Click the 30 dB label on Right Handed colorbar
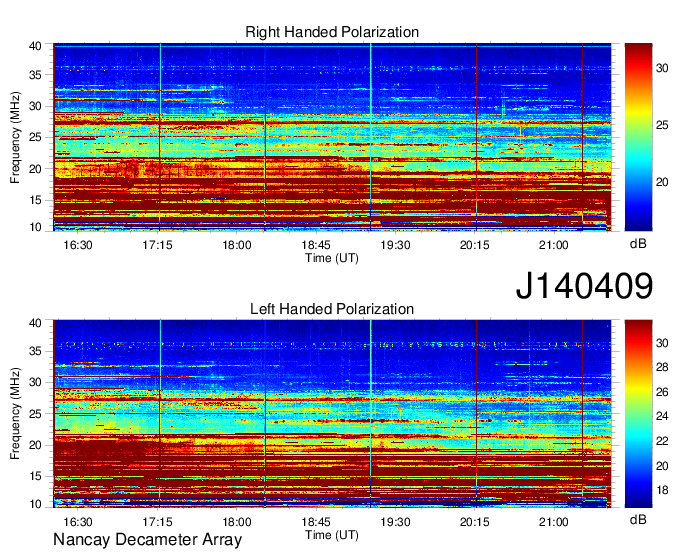 click(x=662, y=68)
